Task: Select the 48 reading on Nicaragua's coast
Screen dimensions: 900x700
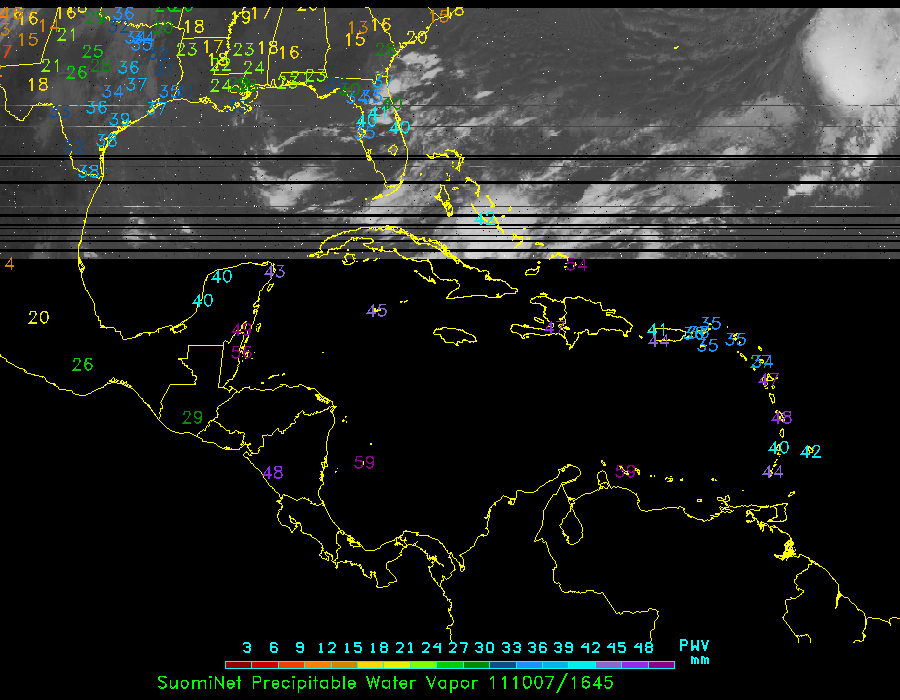Action: pyautogui.click(x=273, y=473)
